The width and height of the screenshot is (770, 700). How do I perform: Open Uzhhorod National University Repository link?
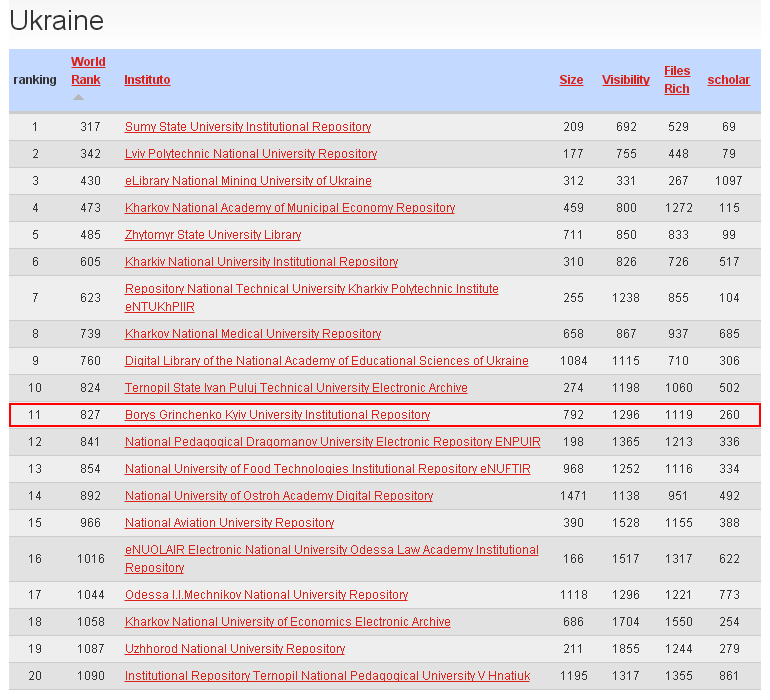pos(235,649)
